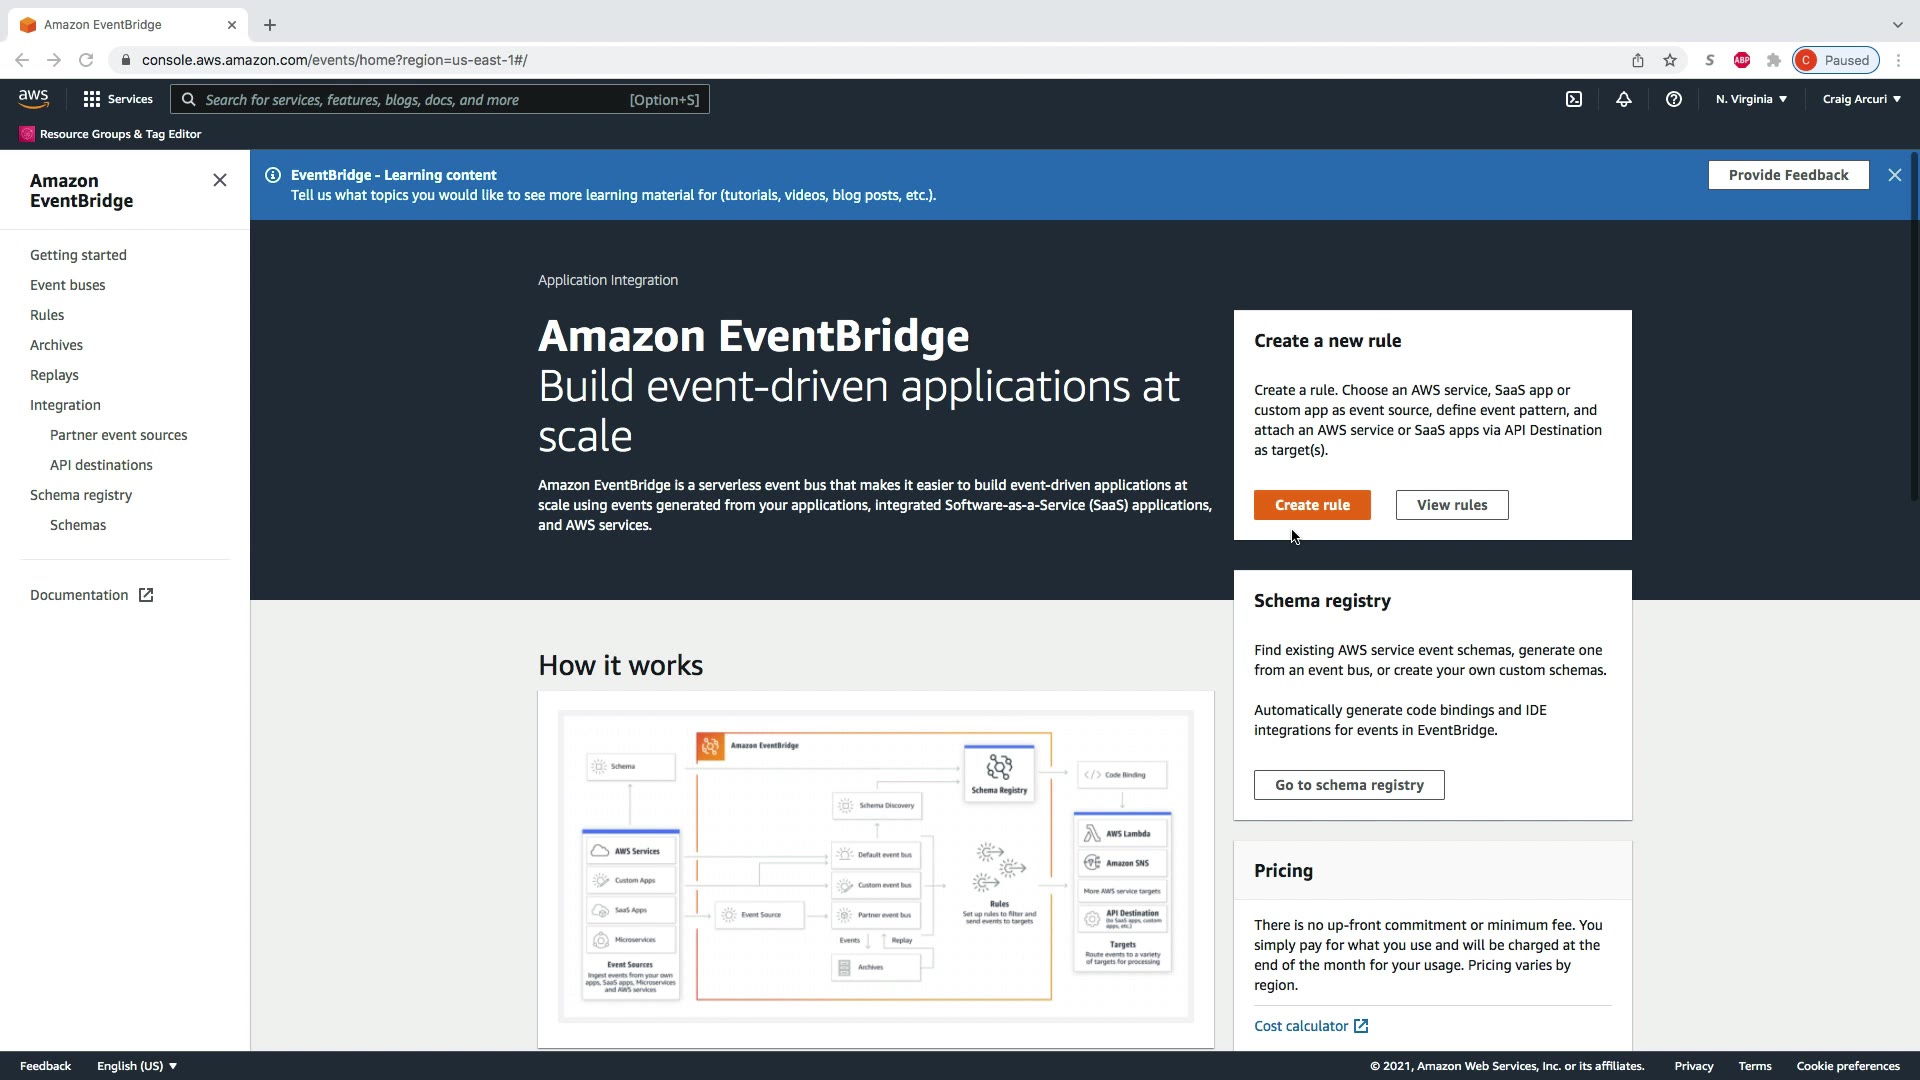1920x1080 pixels.
Task: Open the notifications bell icon
Action: (x=1624, y=99)
